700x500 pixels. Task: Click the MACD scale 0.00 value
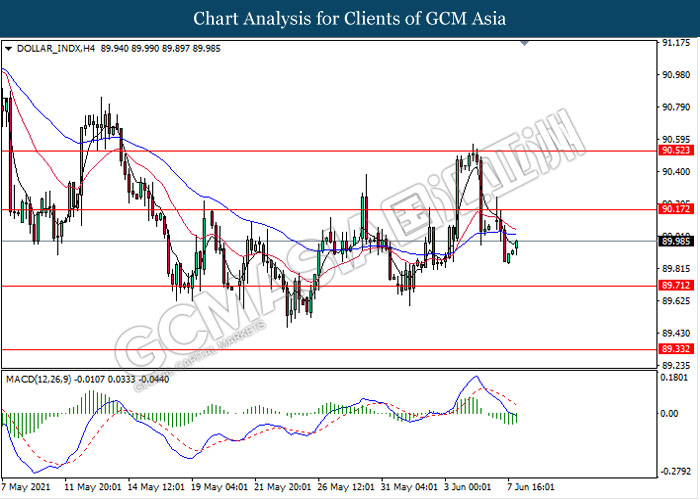coord(669,414)
